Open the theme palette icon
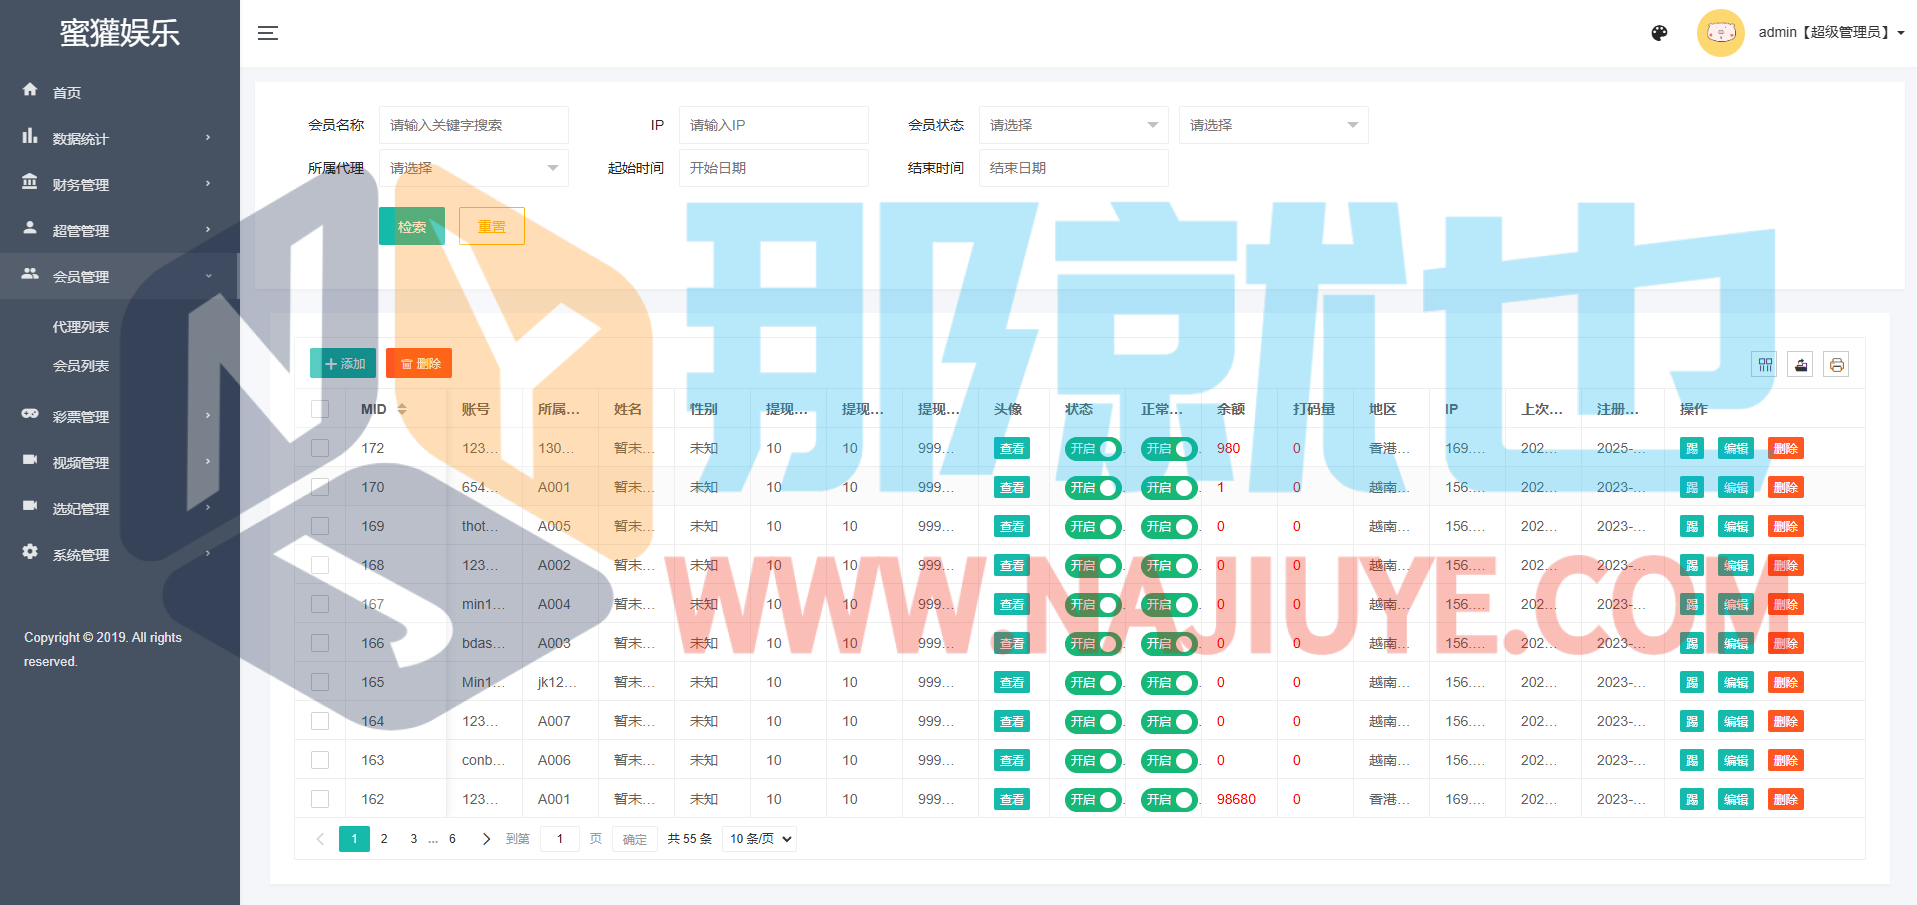1917x905 pixels. point(1659,33)
